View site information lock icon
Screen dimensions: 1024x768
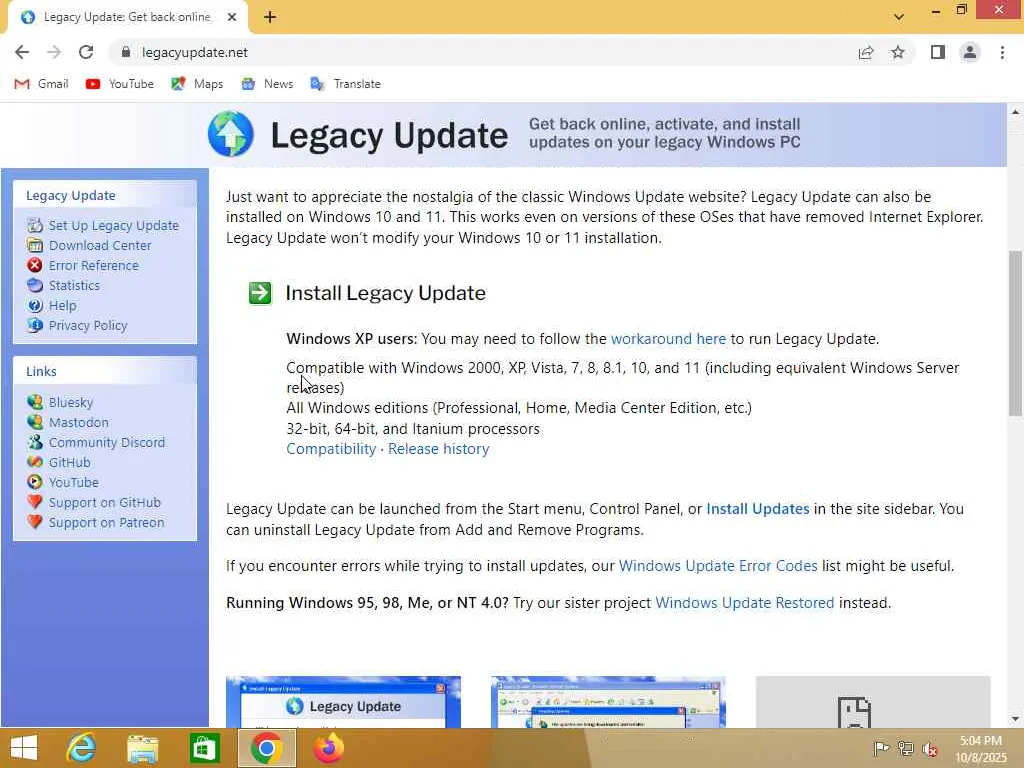tap(126, 52)
